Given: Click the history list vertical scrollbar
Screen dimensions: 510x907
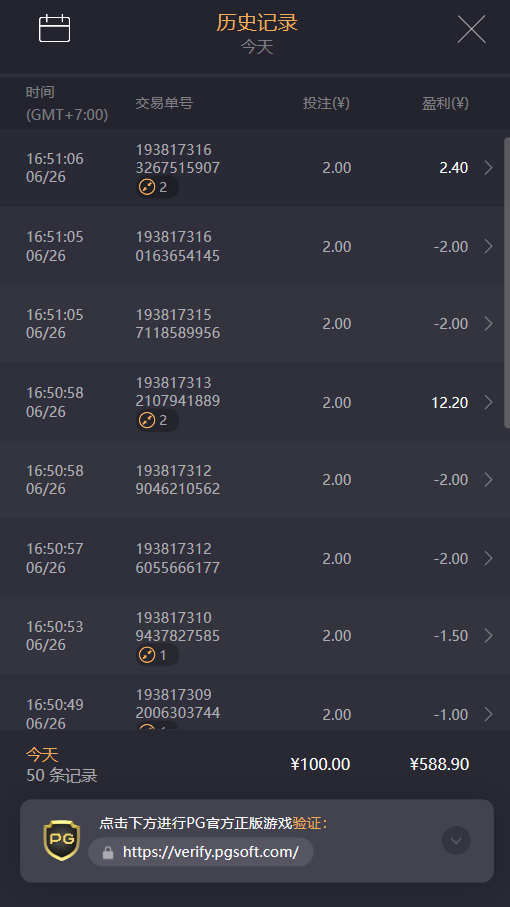Looking at the screenshot, I should 507,282.
